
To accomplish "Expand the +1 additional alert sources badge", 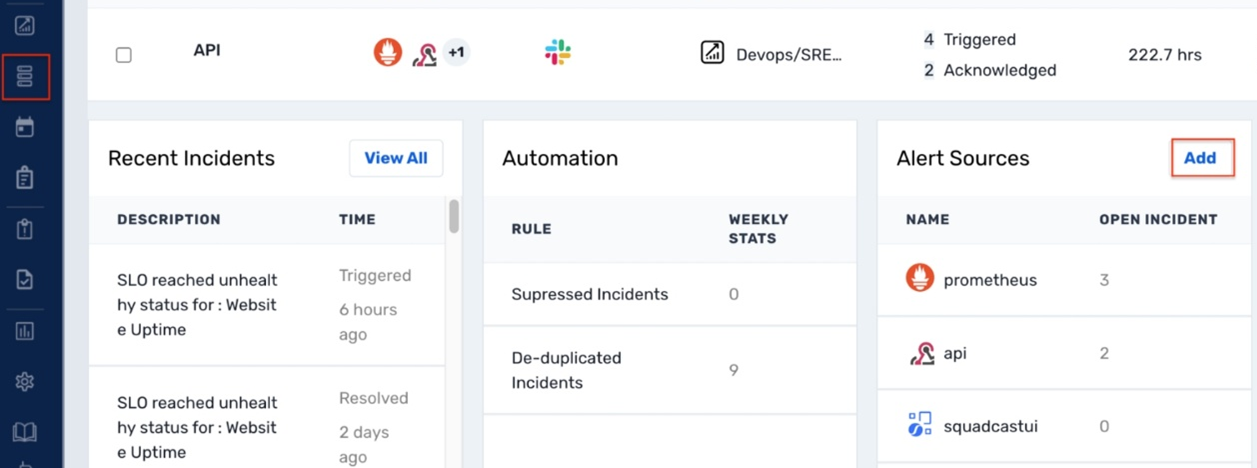I will 456,53.
